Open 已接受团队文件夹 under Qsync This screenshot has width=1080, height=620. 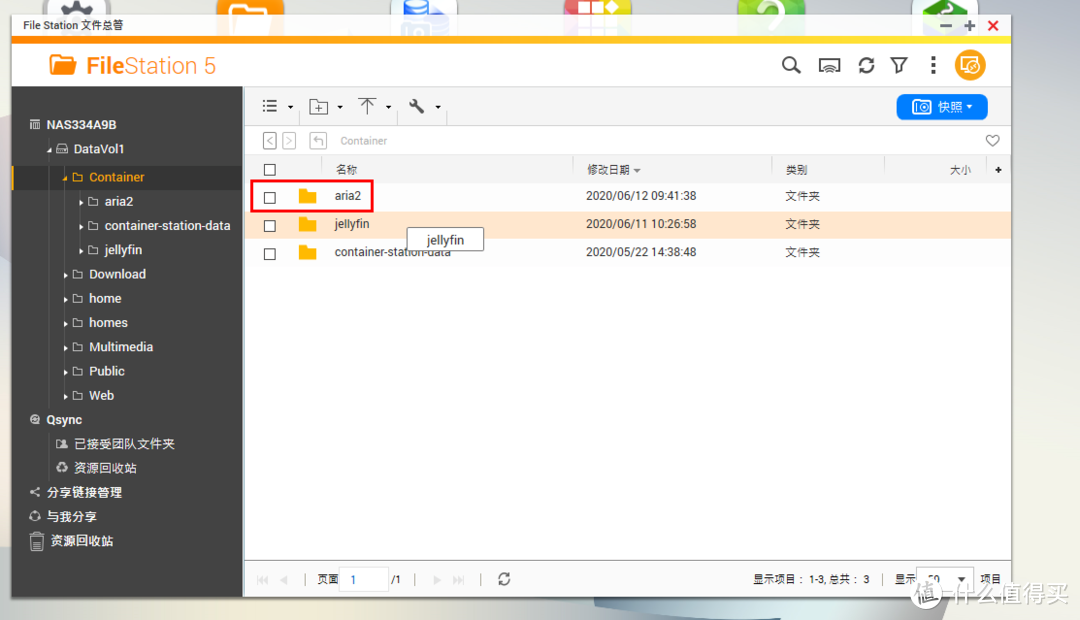point(124,444)
